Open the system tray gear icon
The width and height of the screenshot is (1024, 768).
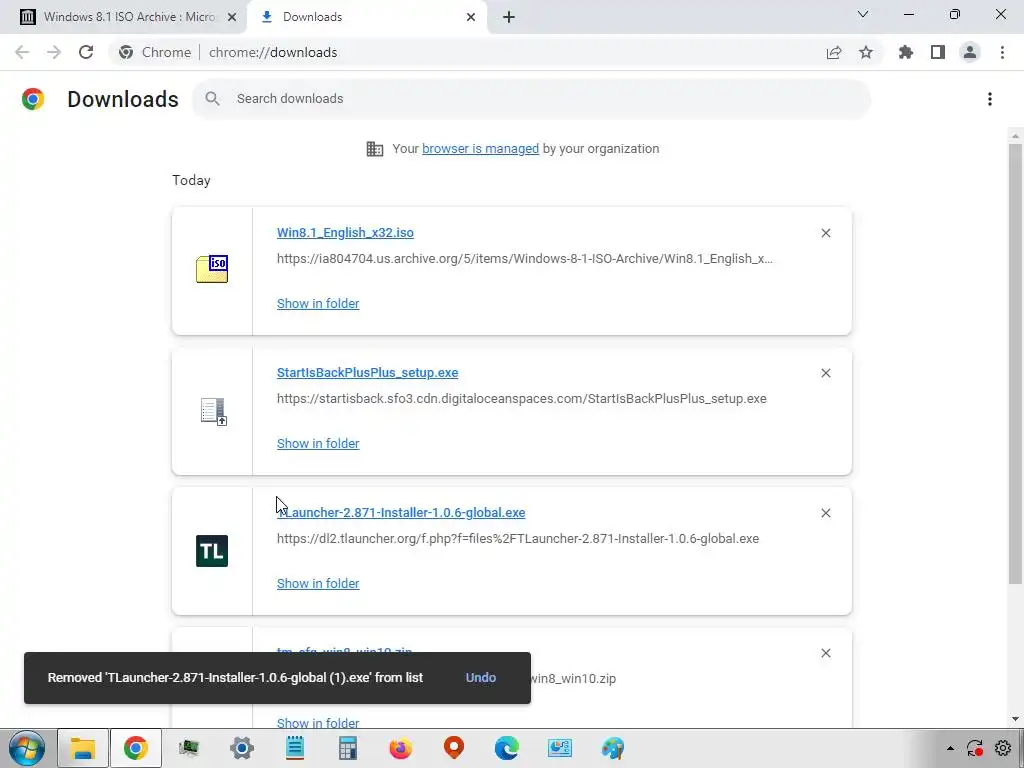click(1003, 748)
